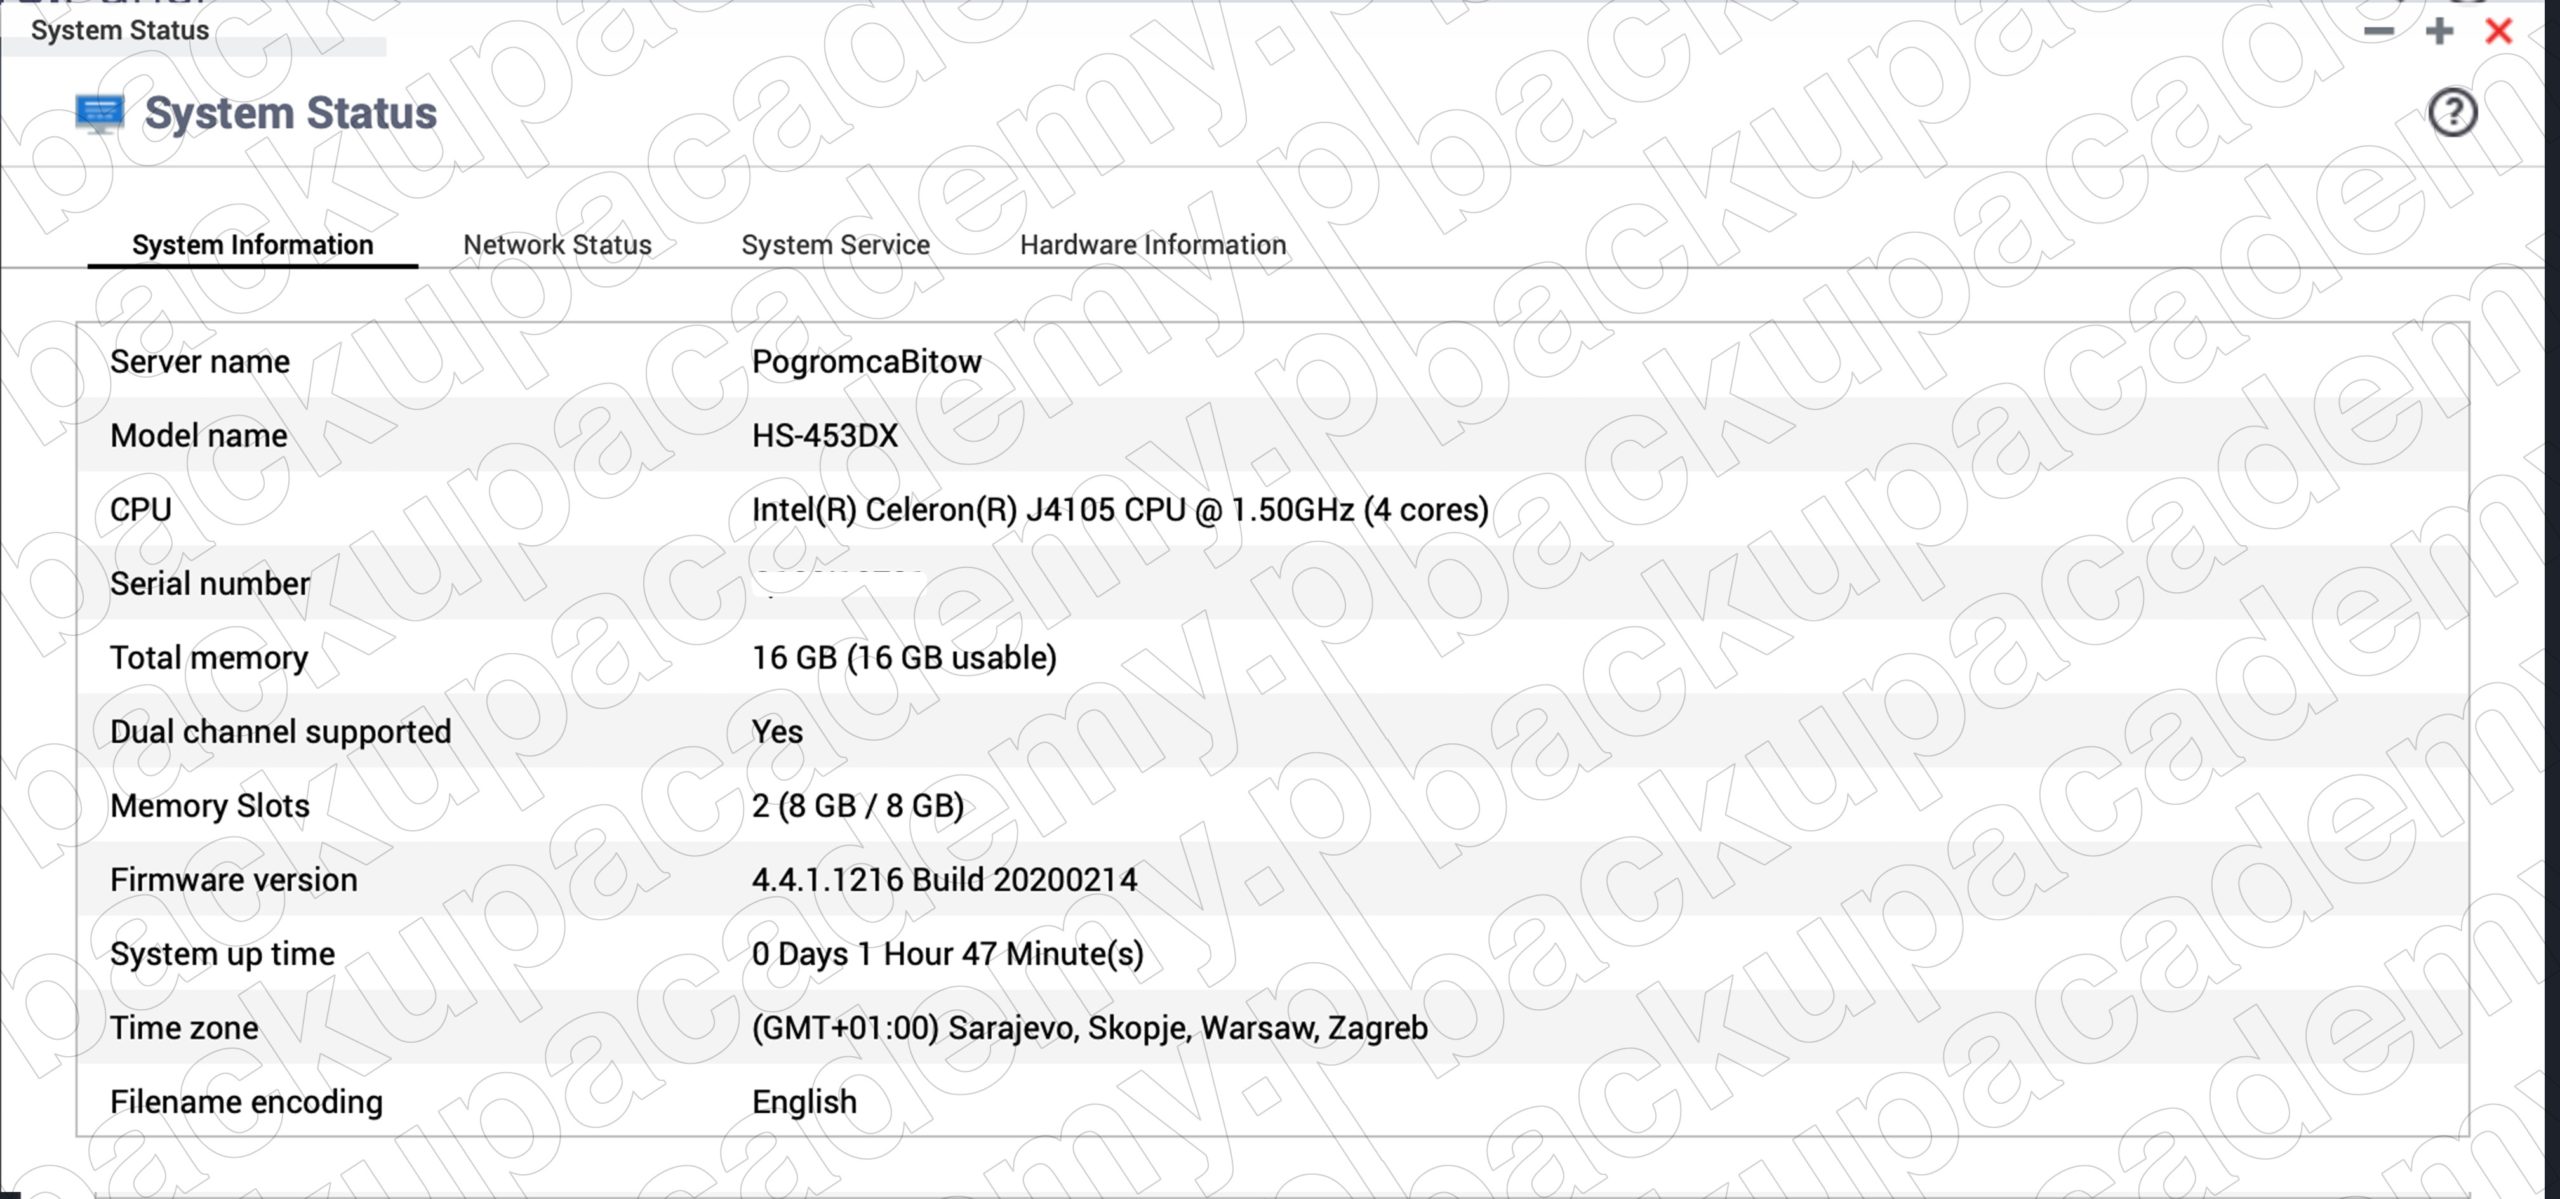Click the System Status monitor icon
Screen dimensions: 2560x1199
(100, 114)
